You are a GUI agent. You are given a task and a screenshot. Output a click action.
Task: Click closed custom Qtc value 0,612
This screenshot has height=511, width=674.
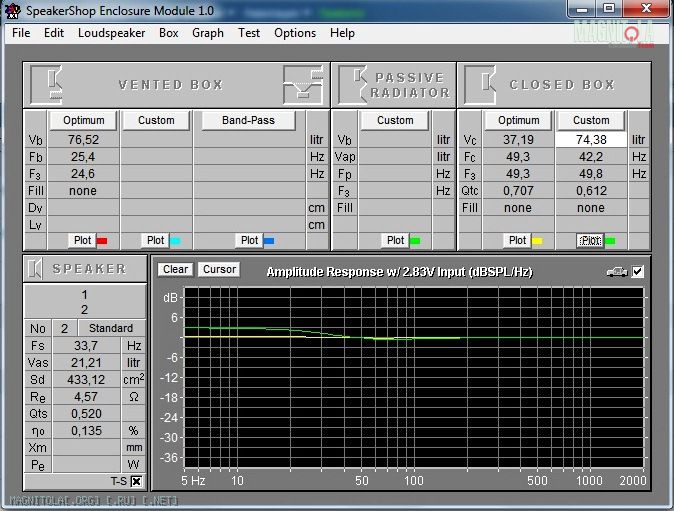pos(591,191)
